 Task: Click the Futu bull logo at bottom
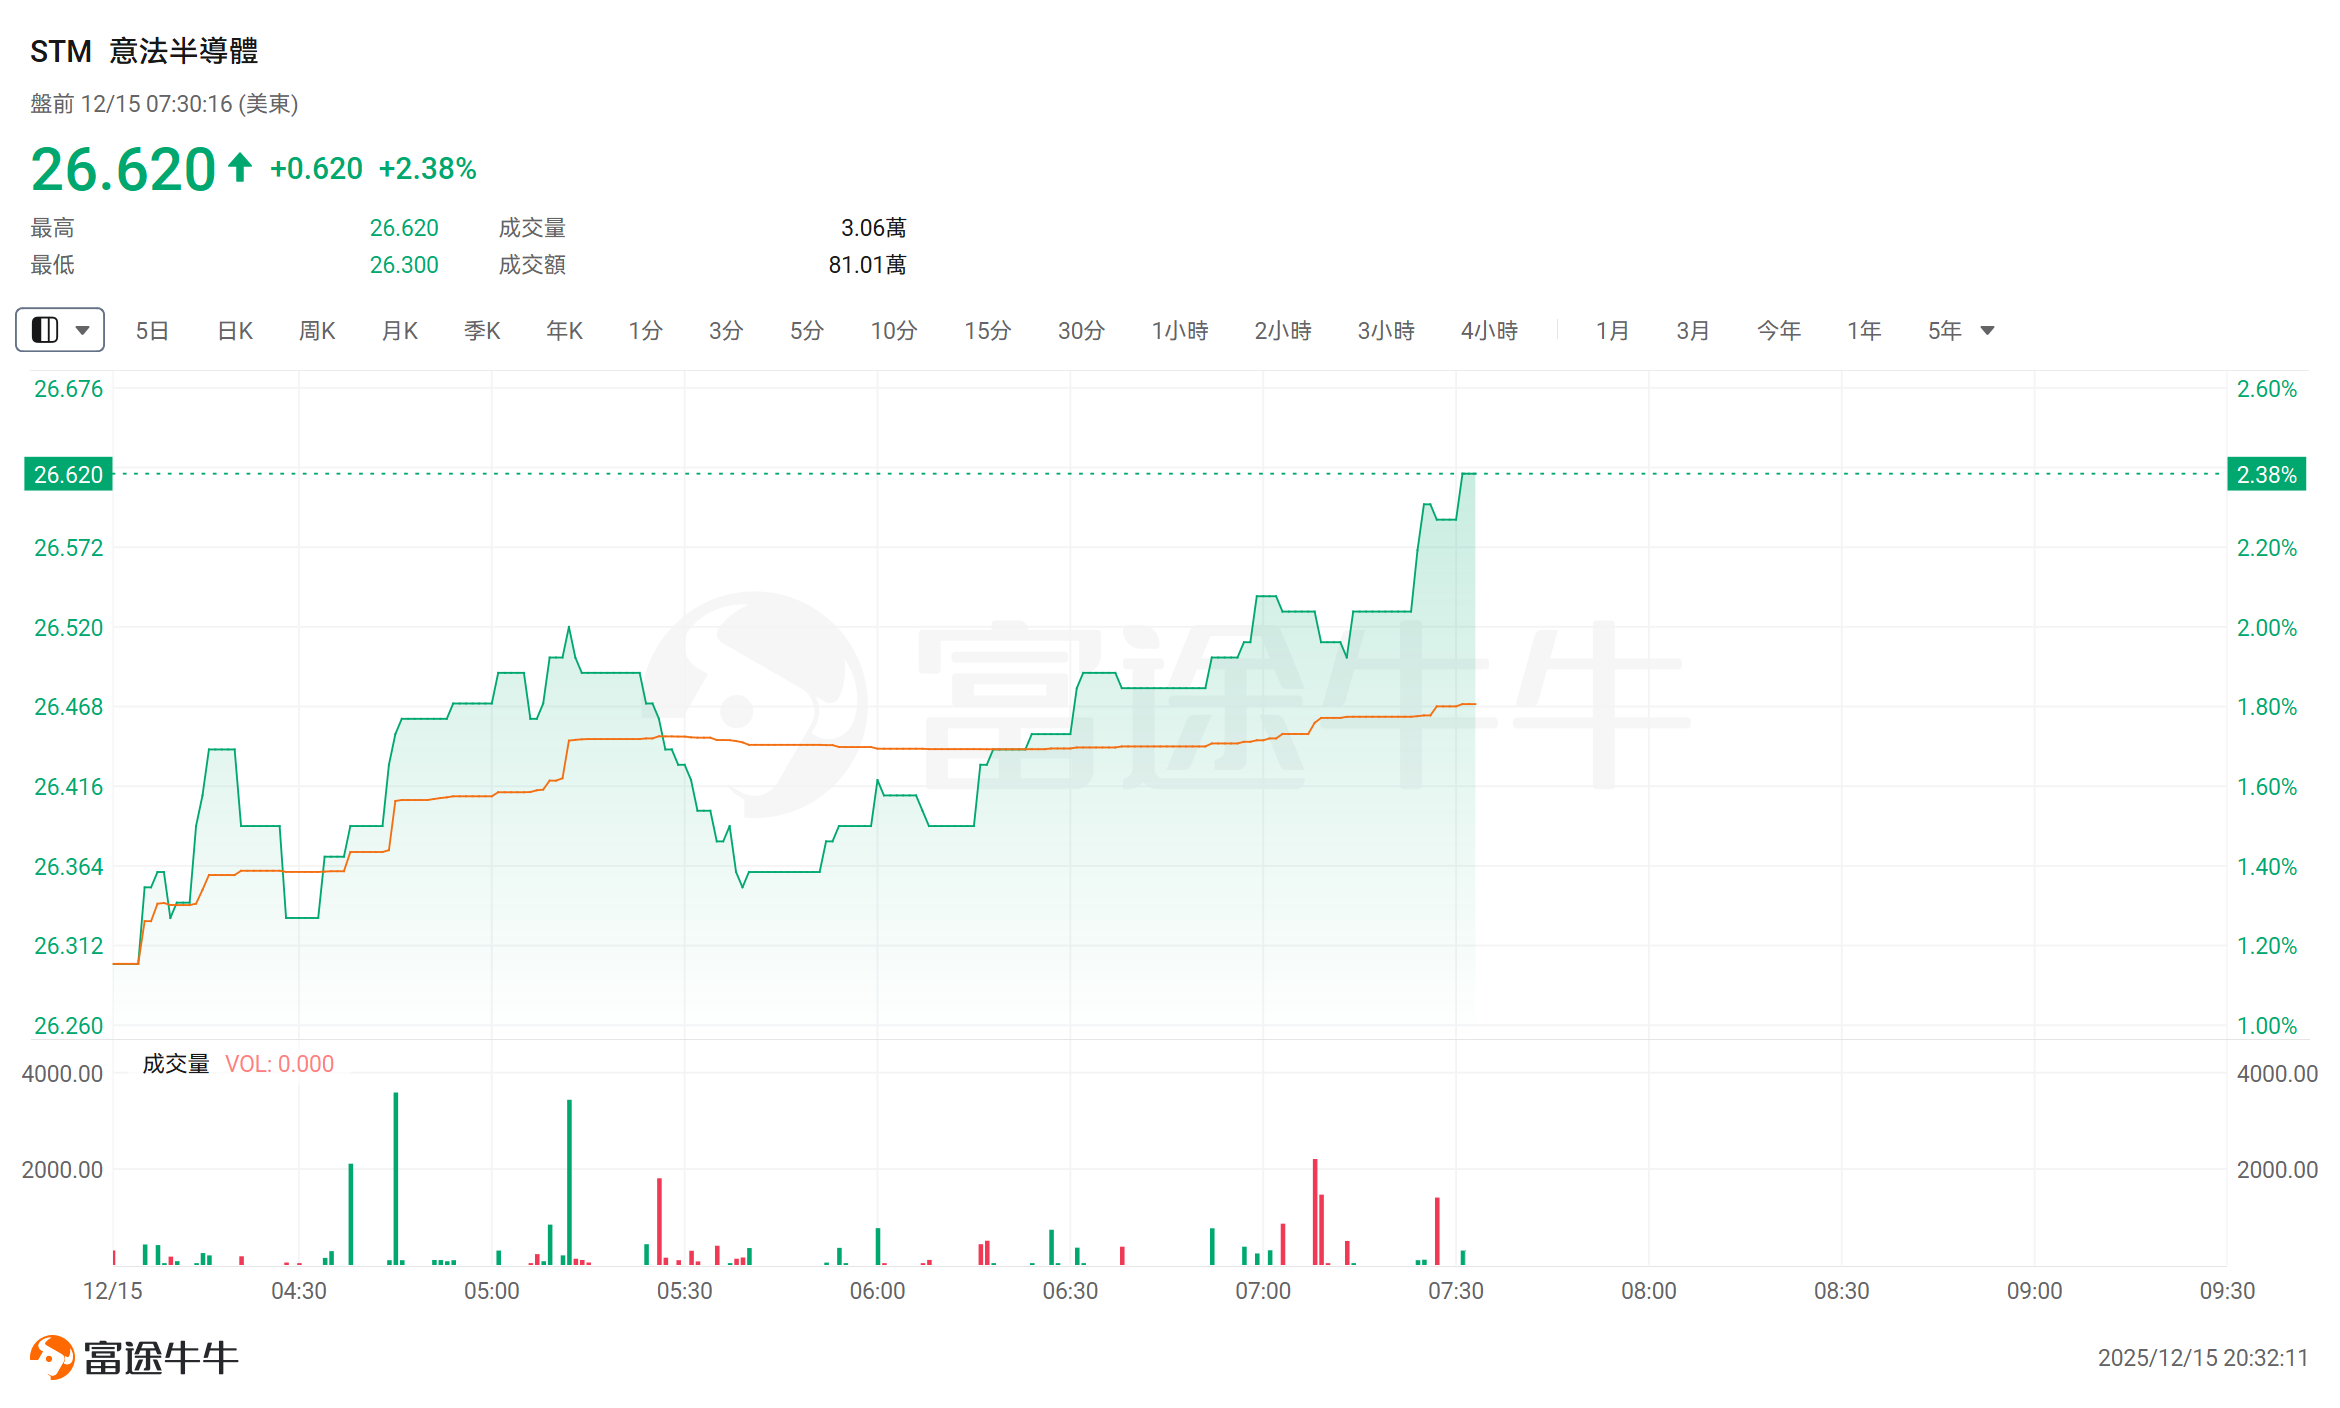tap(52, 1357)
